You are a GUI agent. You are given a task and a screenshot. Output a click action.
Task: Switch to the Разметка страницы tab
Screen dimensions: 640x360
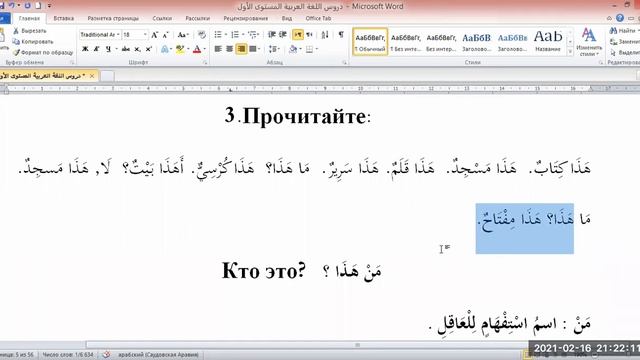click(x=113, y=18)
